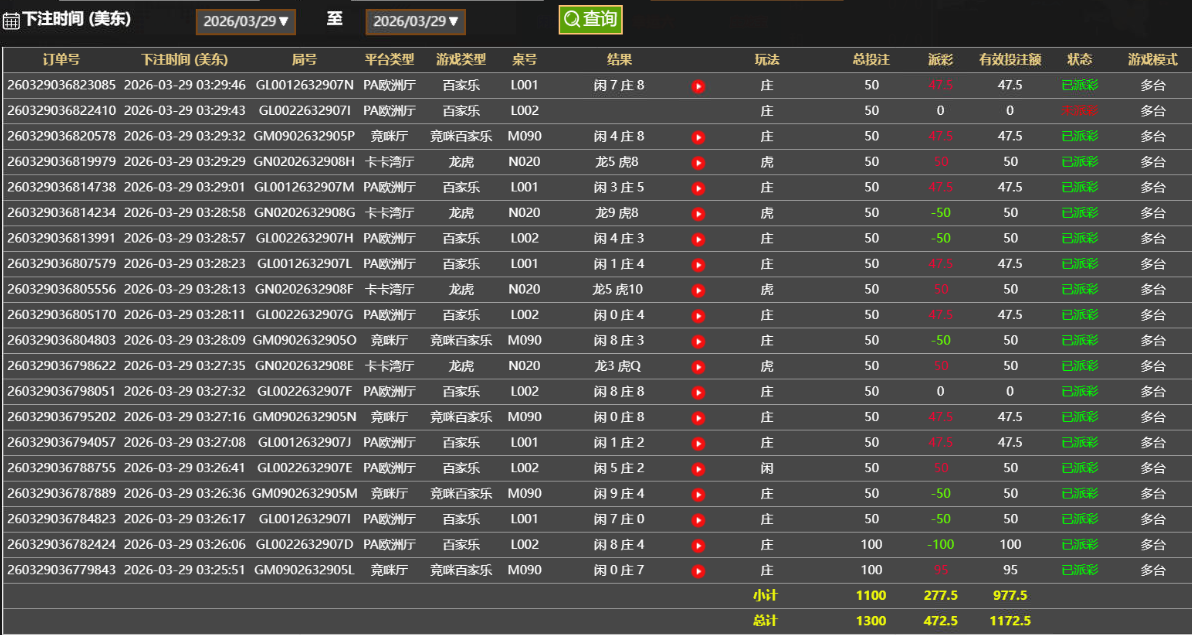Play replay for round GL0012632907J

(698, 443)
